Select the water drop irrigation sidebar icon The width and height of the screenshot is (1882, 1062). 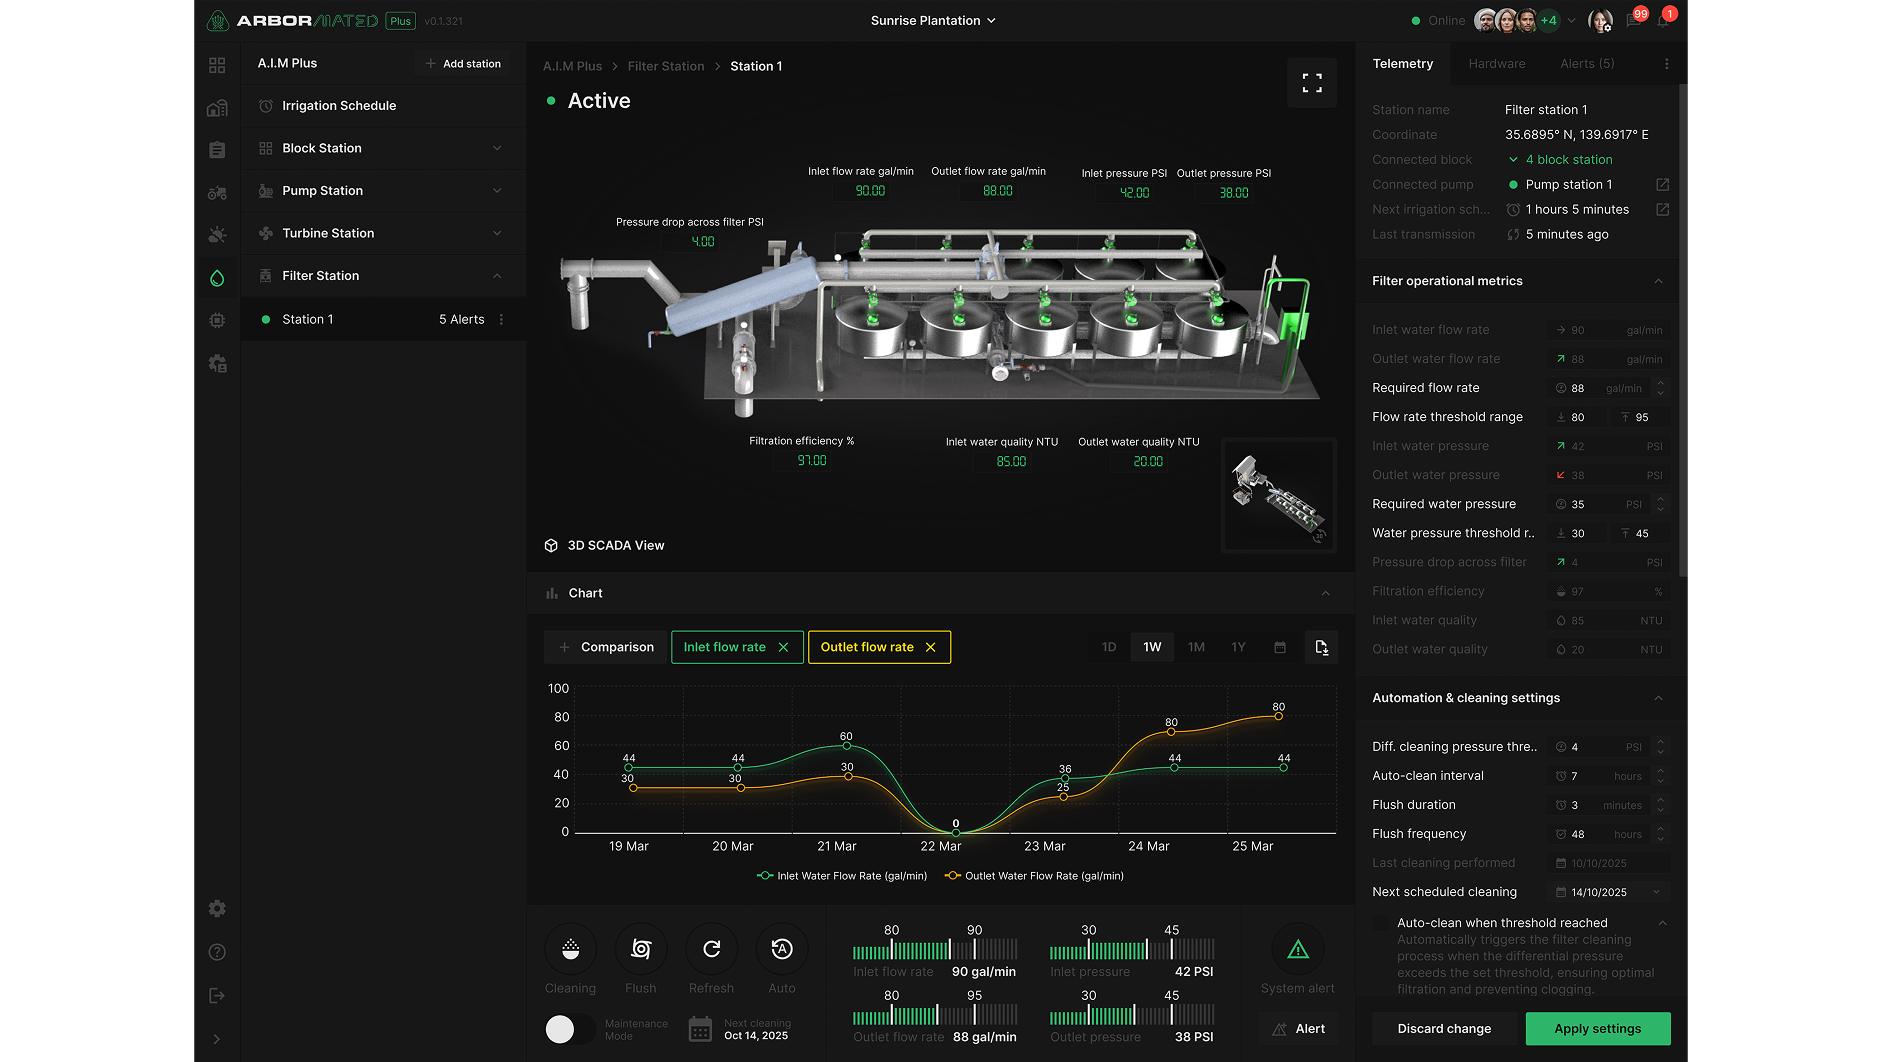coord(217,278)
